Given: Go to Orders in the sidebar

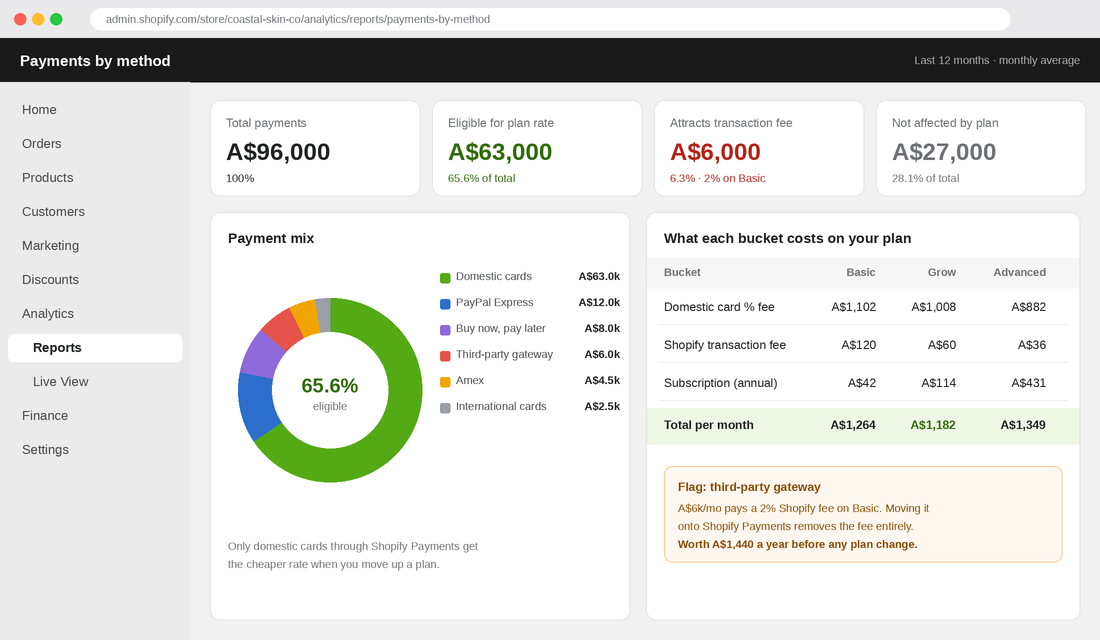Looking at the screenshot, I should [x=41, y=143].
